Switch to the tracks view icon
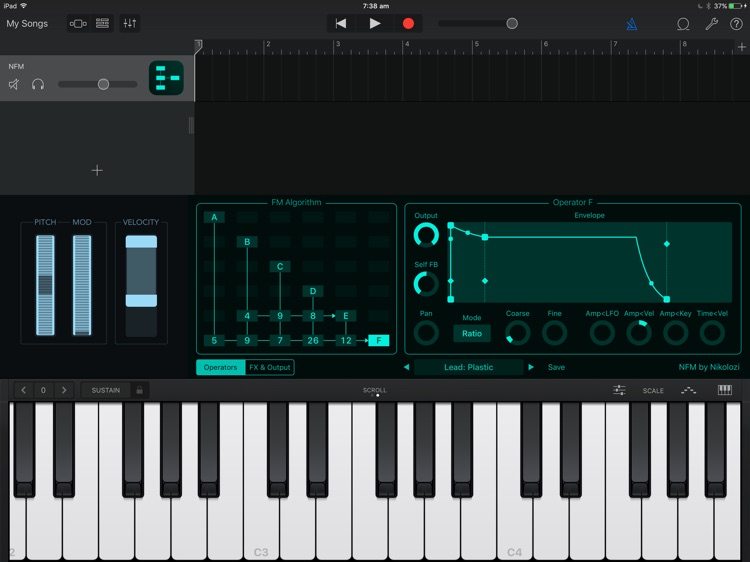 102,23
